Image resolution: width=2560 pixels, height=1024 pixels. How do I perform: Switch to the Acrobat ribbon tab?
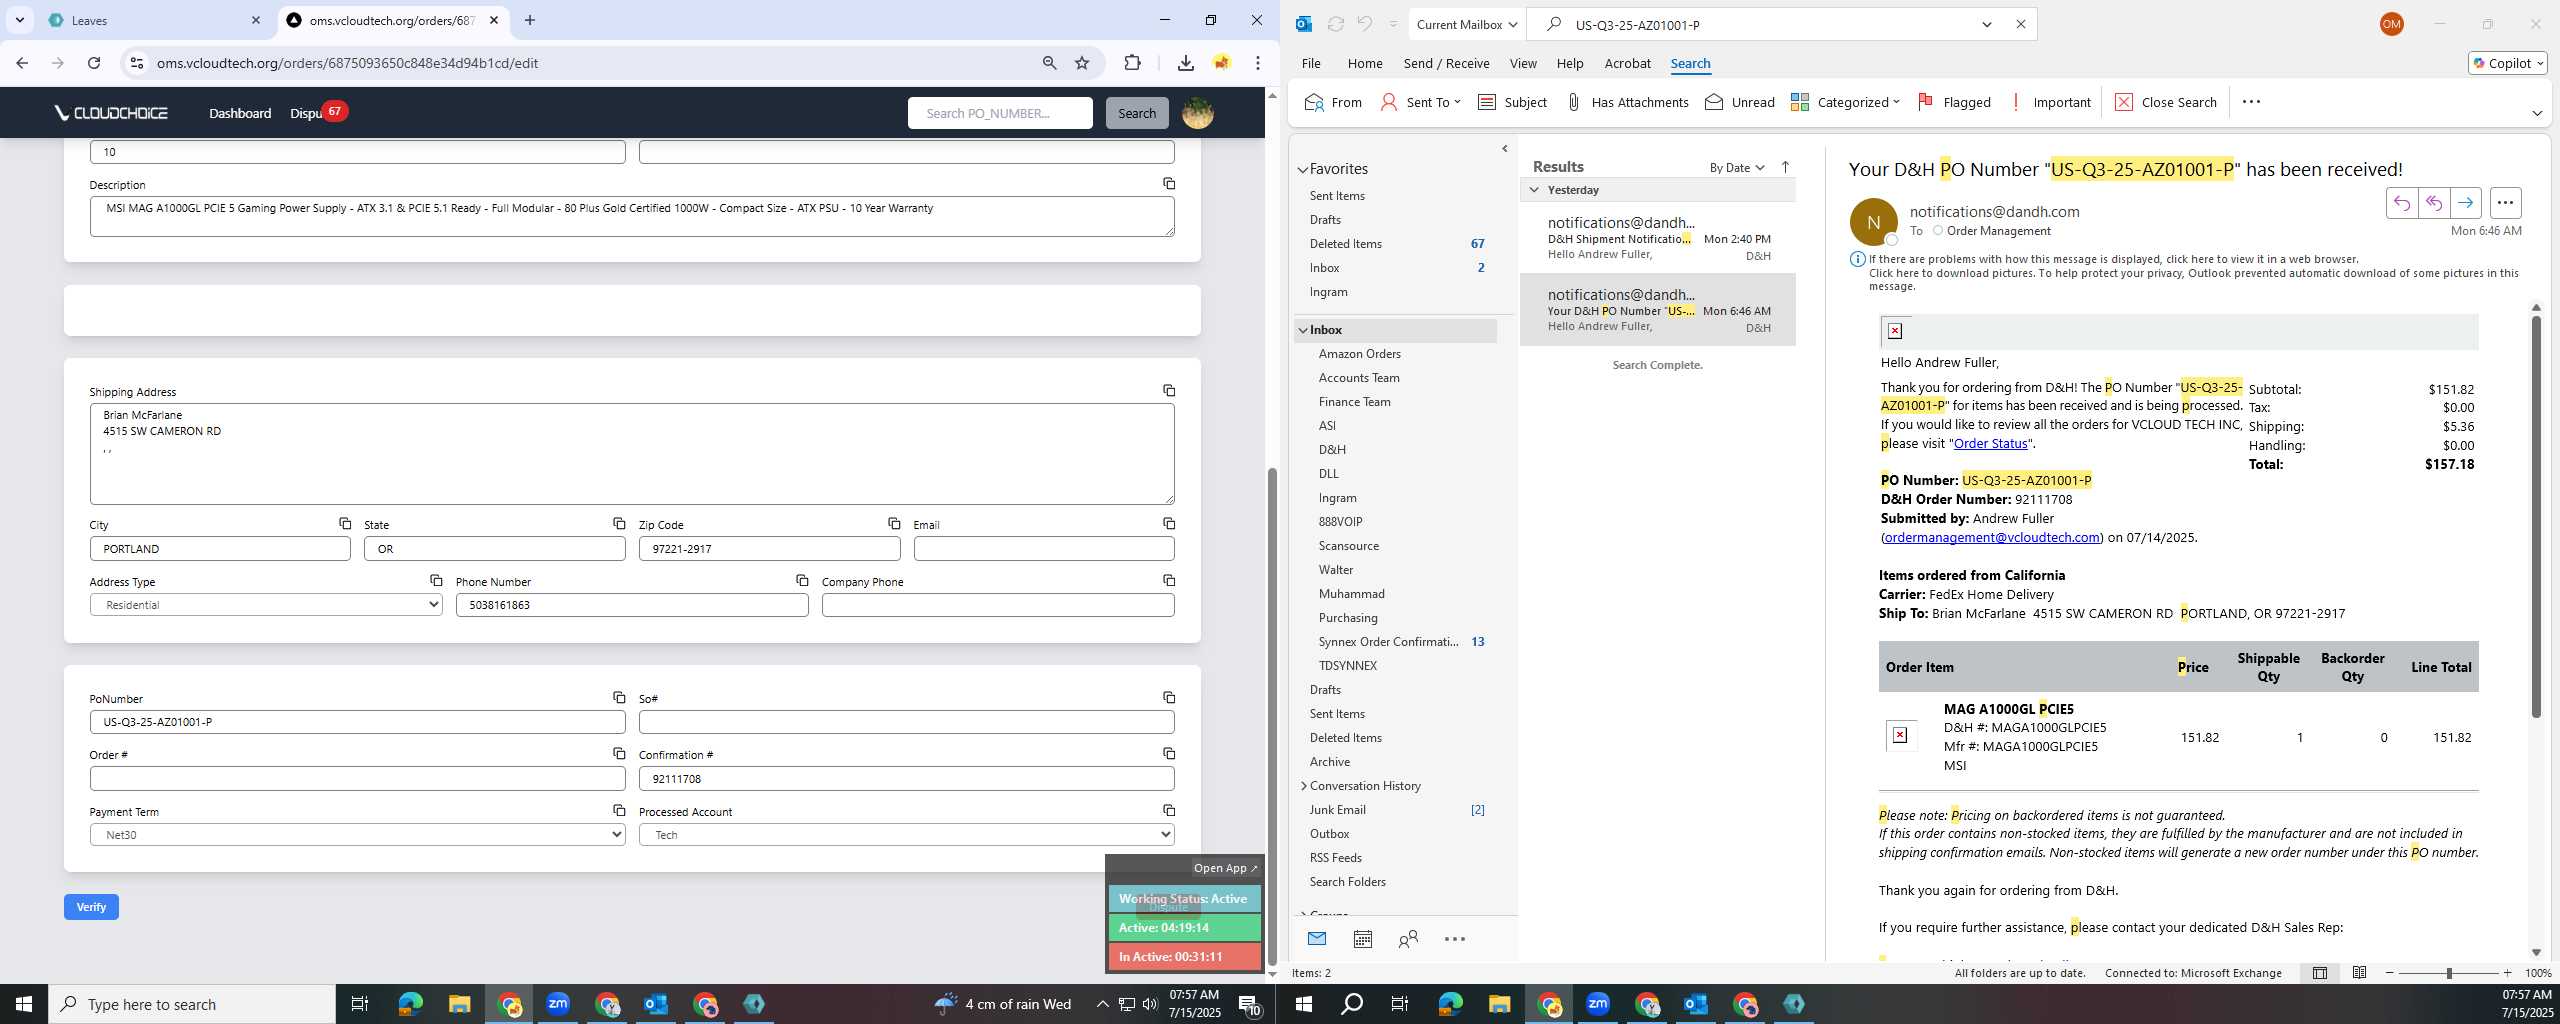point(1627,63)
